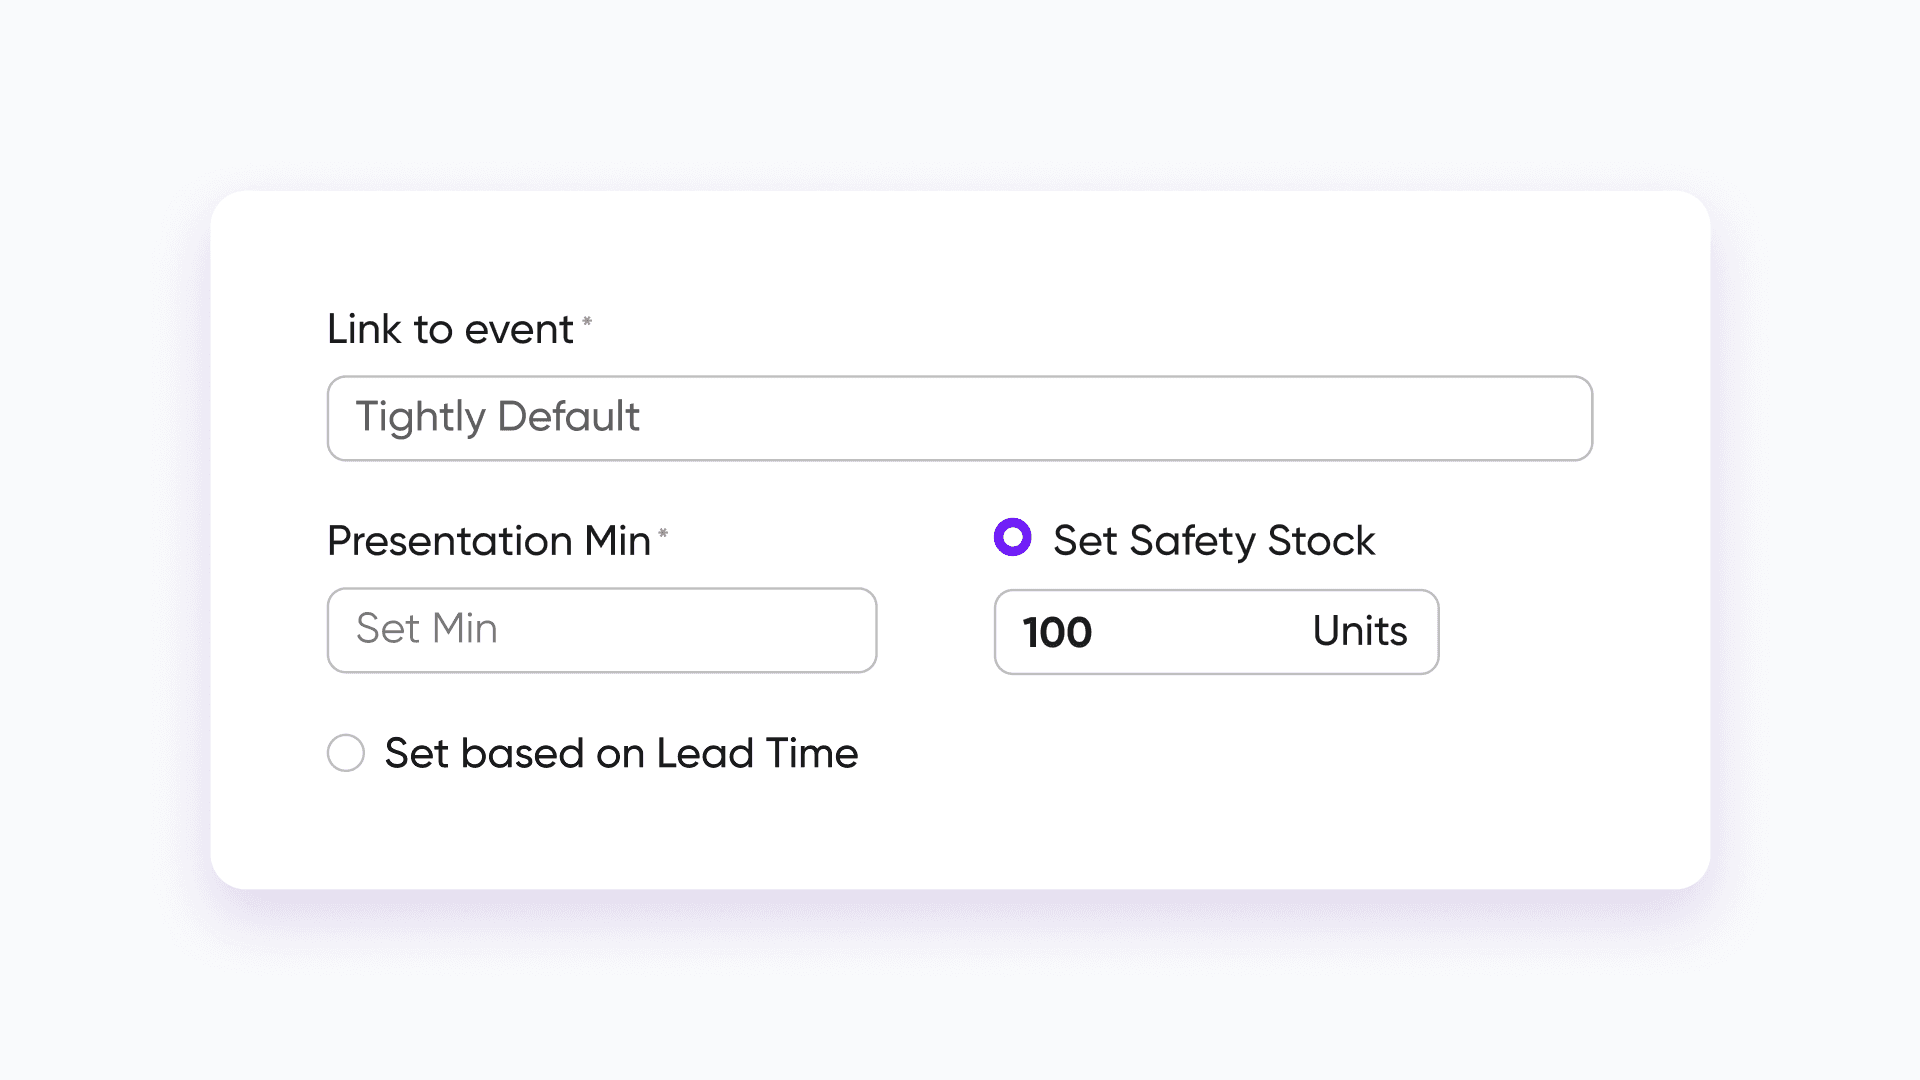
Task: Enable the Set based on Lead Time option
Action: 346,753
